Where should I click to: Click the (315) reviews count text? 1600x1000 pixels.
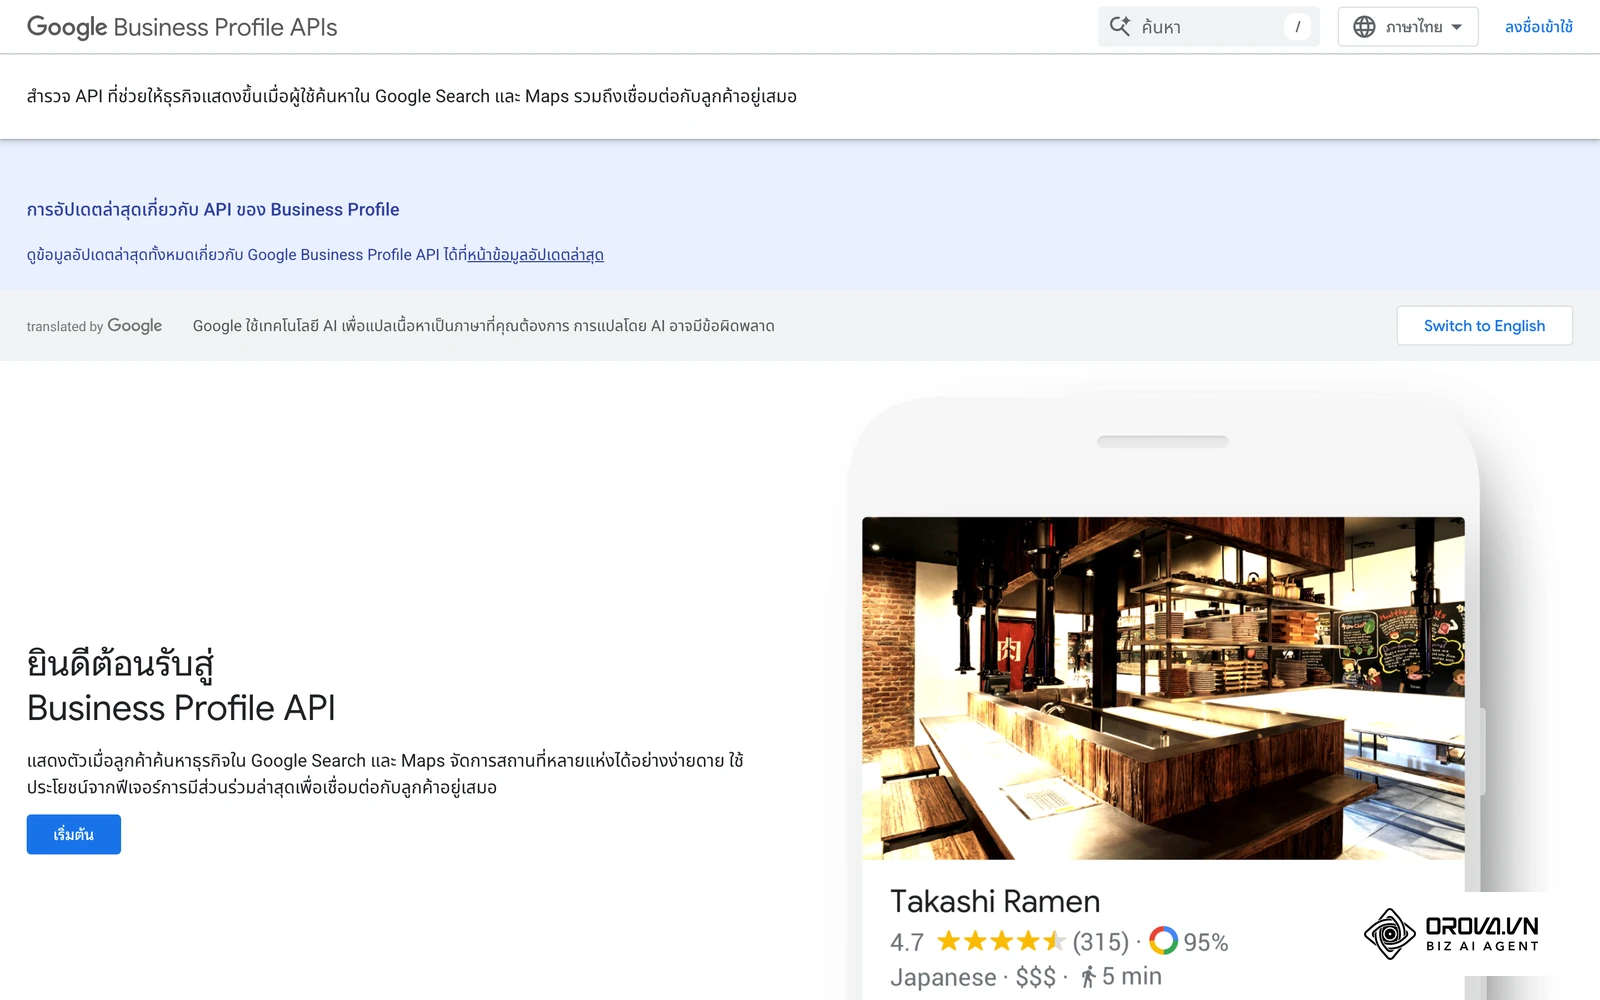[x=1100, y=942]
